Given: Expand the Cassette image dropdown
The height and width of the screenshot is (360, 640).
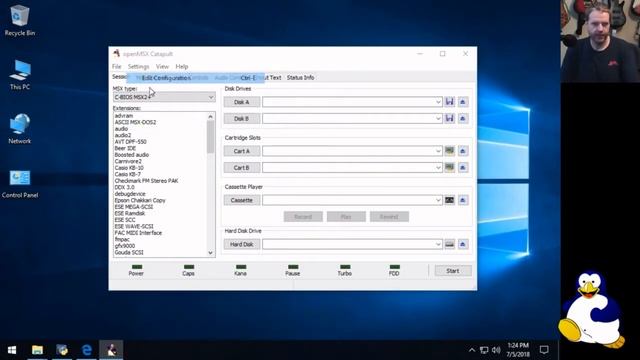Looking at the screenshot, I should (438, 200).
